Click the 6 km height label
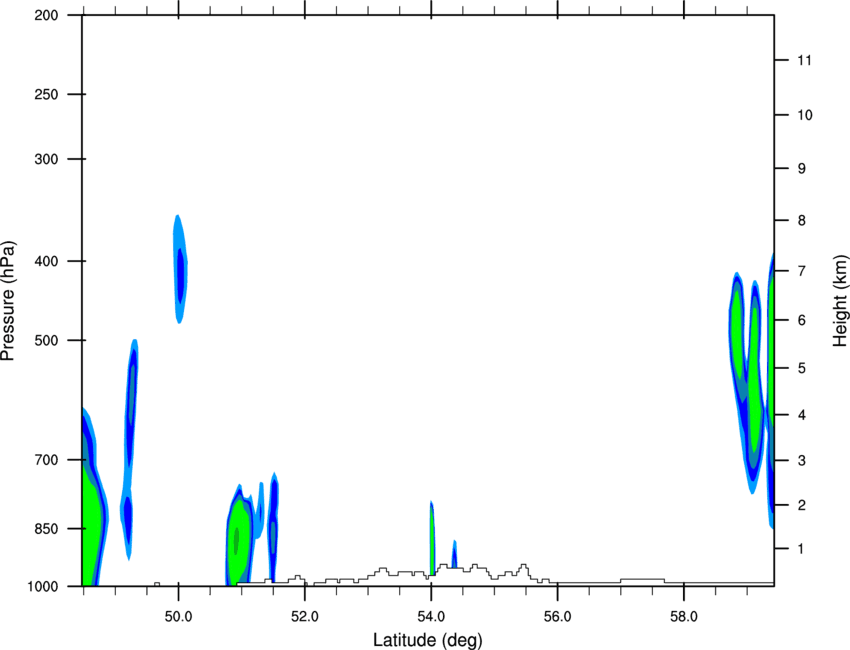 [802, 320]
